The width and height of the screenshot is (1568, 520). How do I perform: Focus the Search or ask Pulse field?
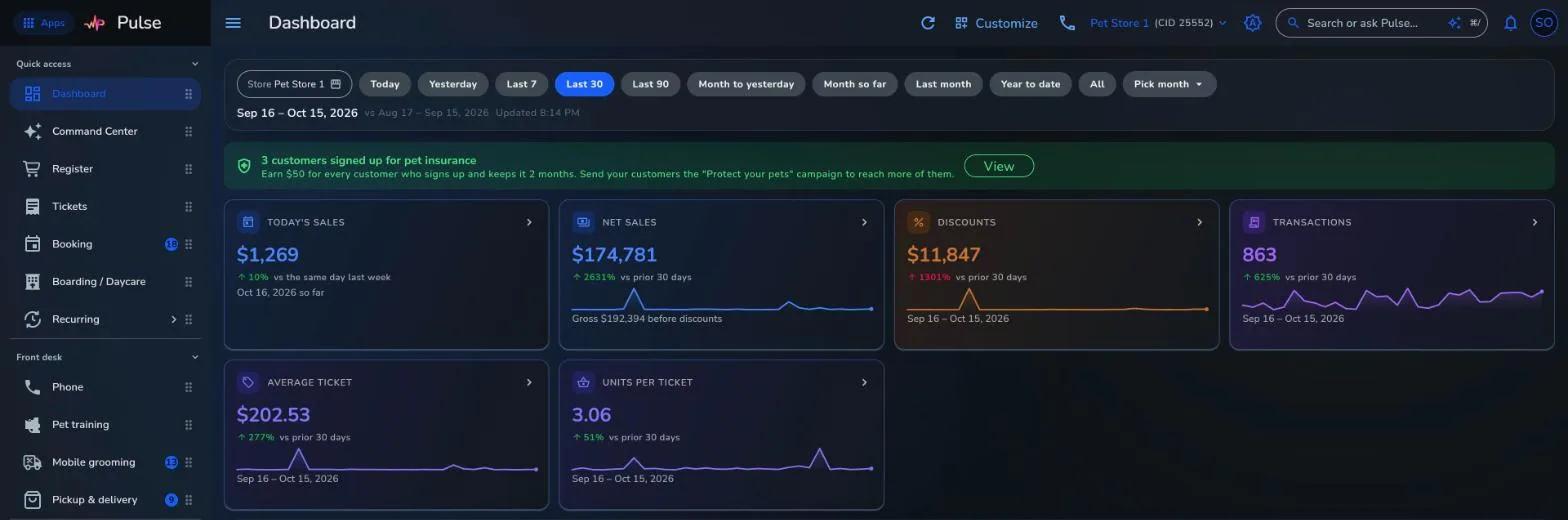[x=1381, y=23]
